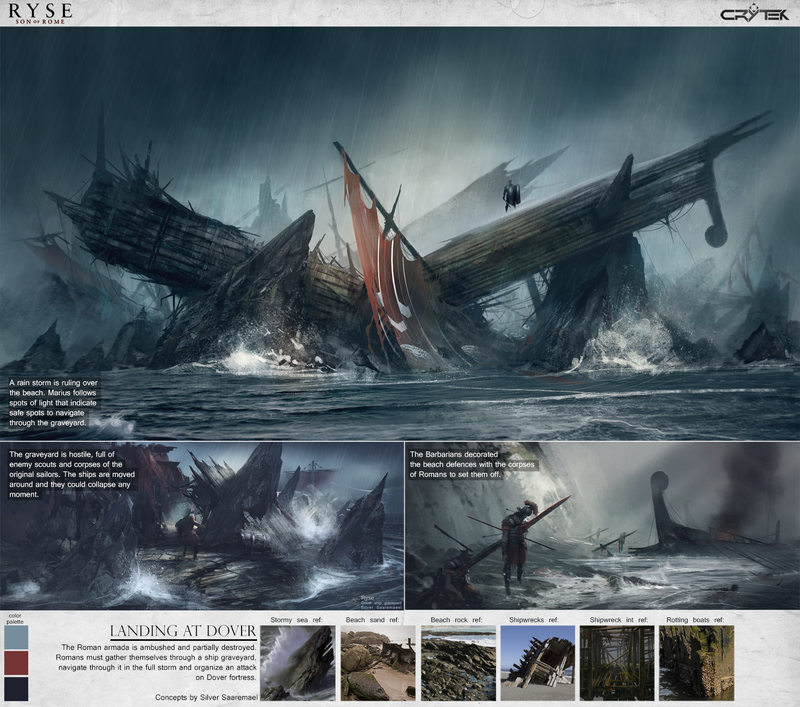This screenshot has width=800, height=707.
Task: Click the 'The Barbarians decorated' caption
Action: [x=472, y=464]
